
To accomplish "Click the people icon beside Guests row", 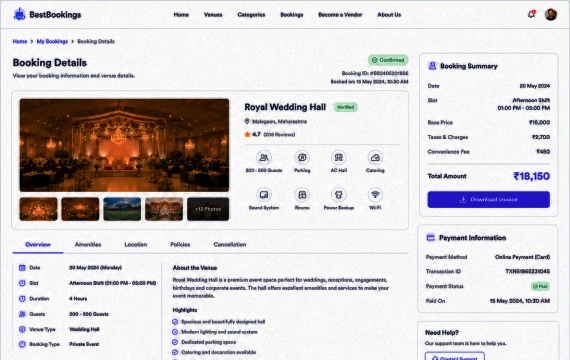I will click(x=22, y=314).
